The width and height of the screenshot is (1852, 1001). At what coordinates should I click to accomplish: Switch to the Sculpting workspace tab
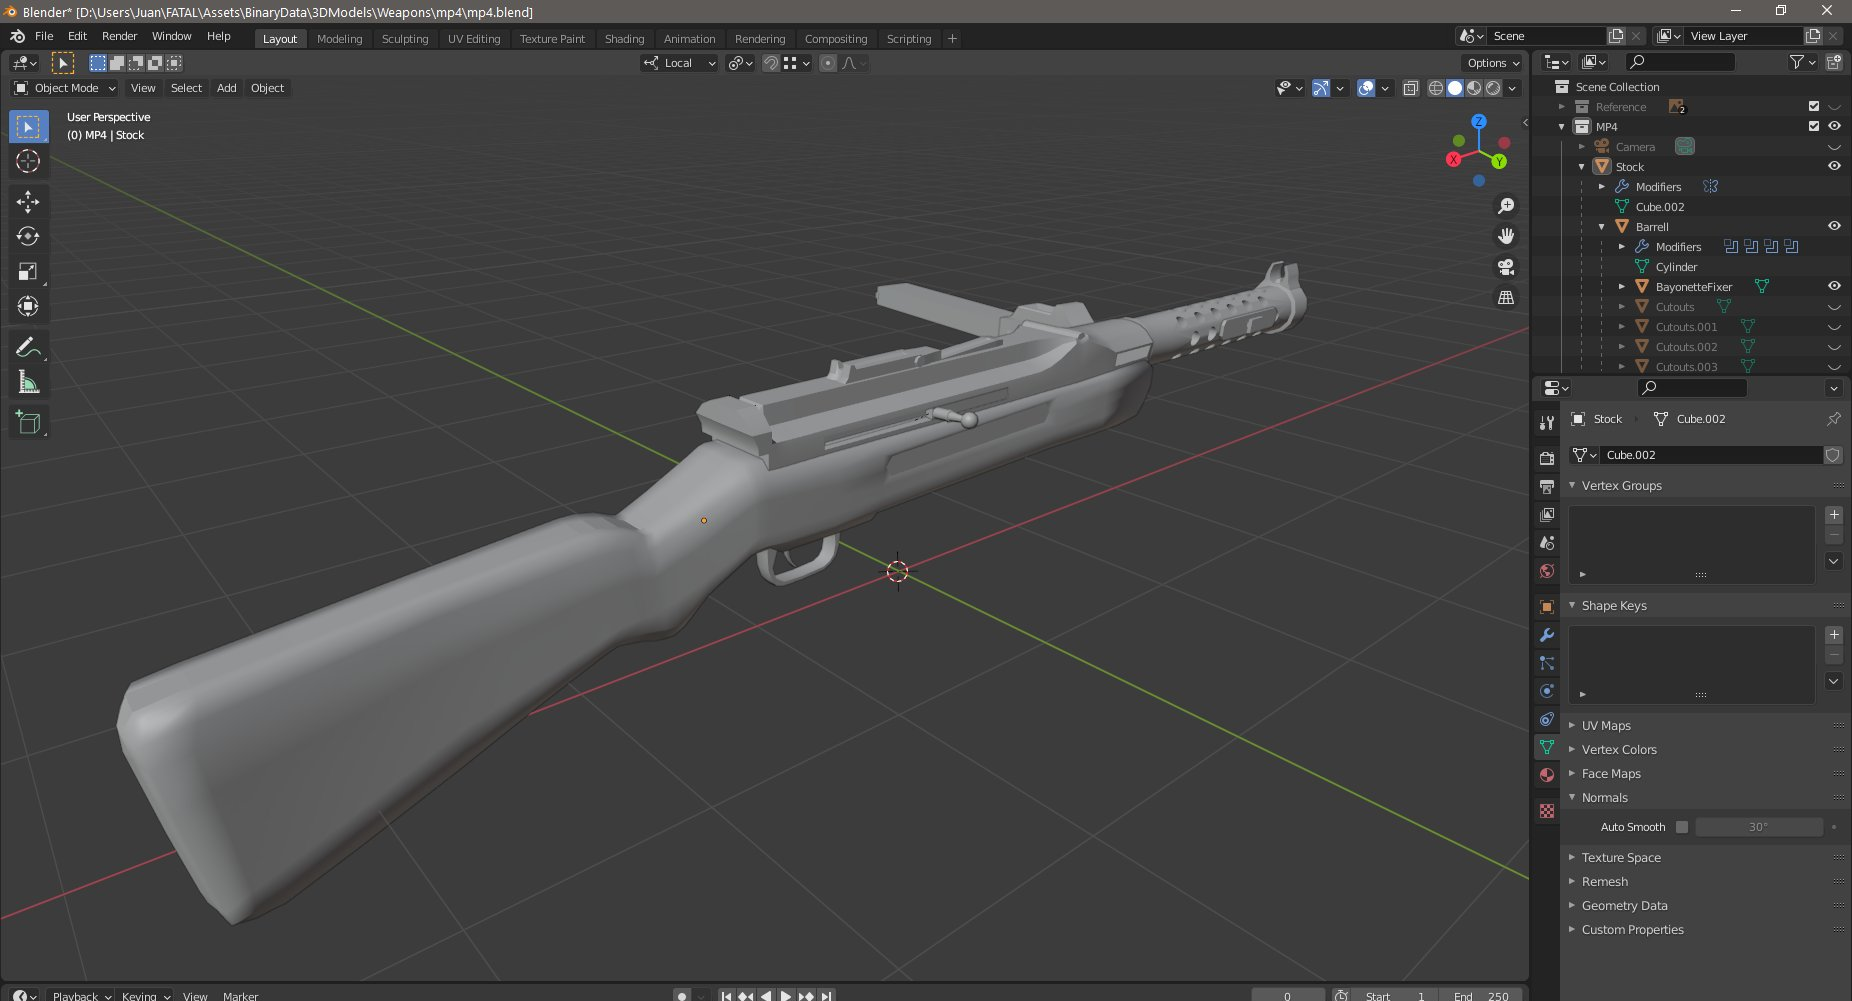tap(405, 39)
